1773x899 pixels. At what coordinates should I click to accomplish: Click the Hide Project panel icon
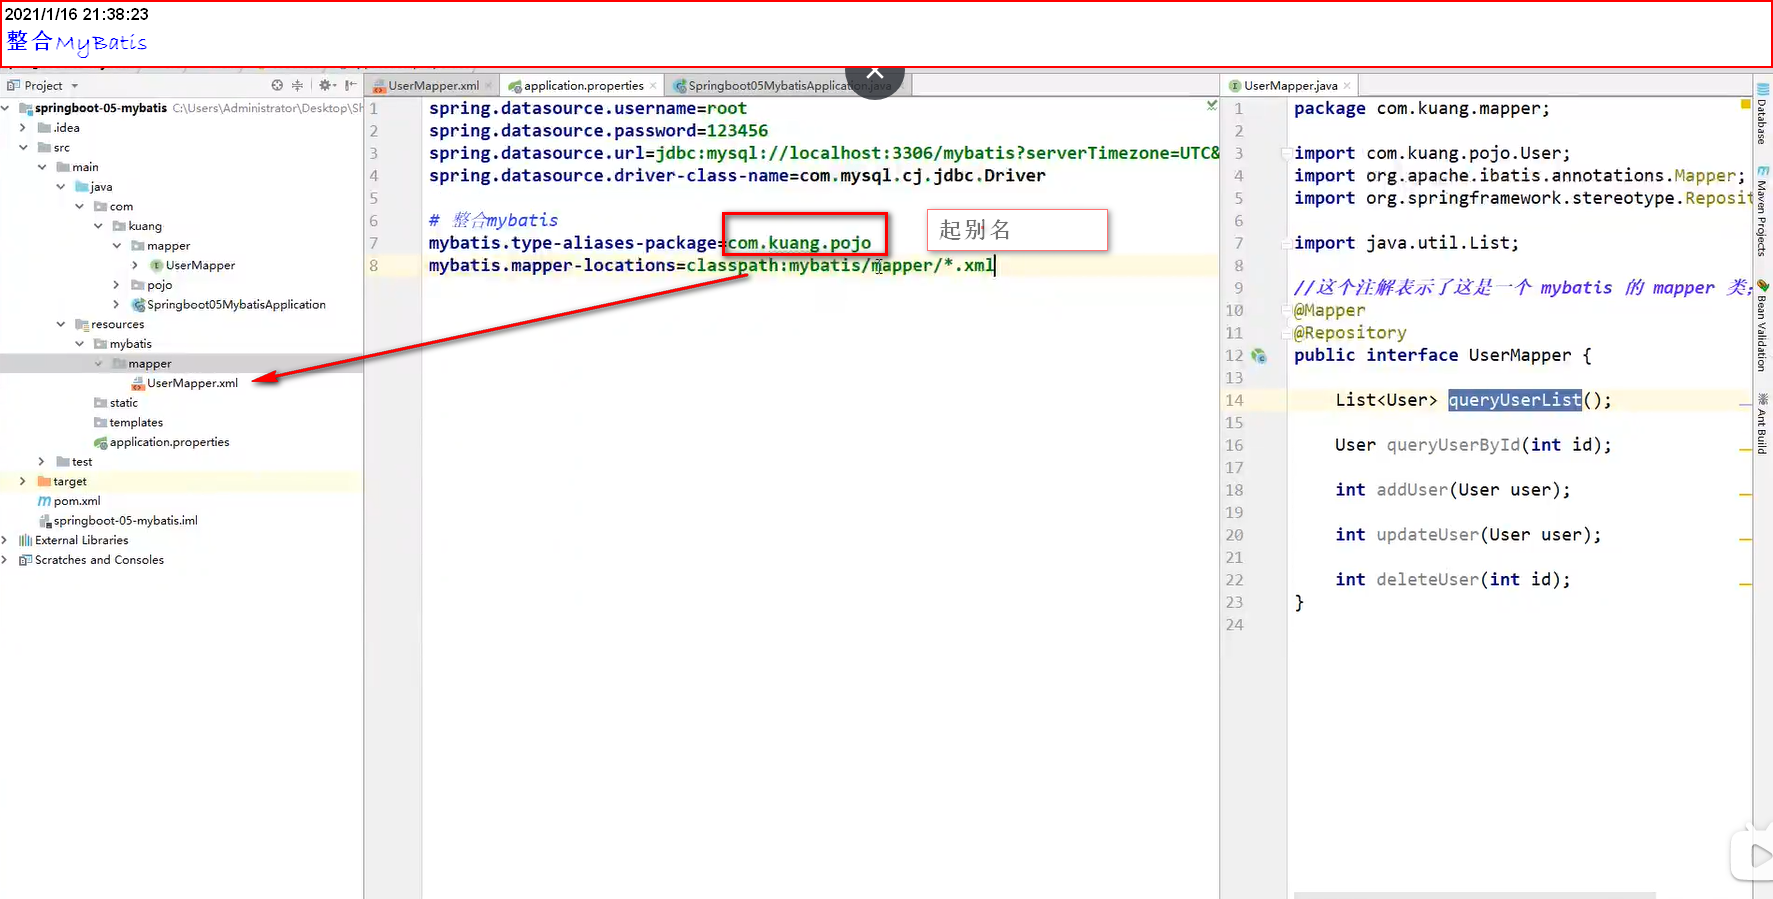350,85
